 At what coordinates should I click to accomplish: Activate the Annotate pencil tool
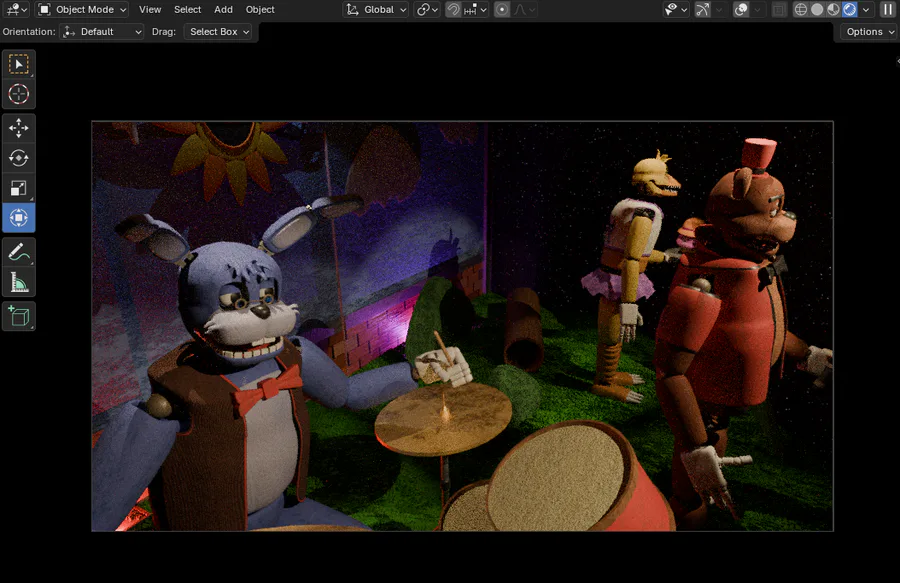click(18, 252)
